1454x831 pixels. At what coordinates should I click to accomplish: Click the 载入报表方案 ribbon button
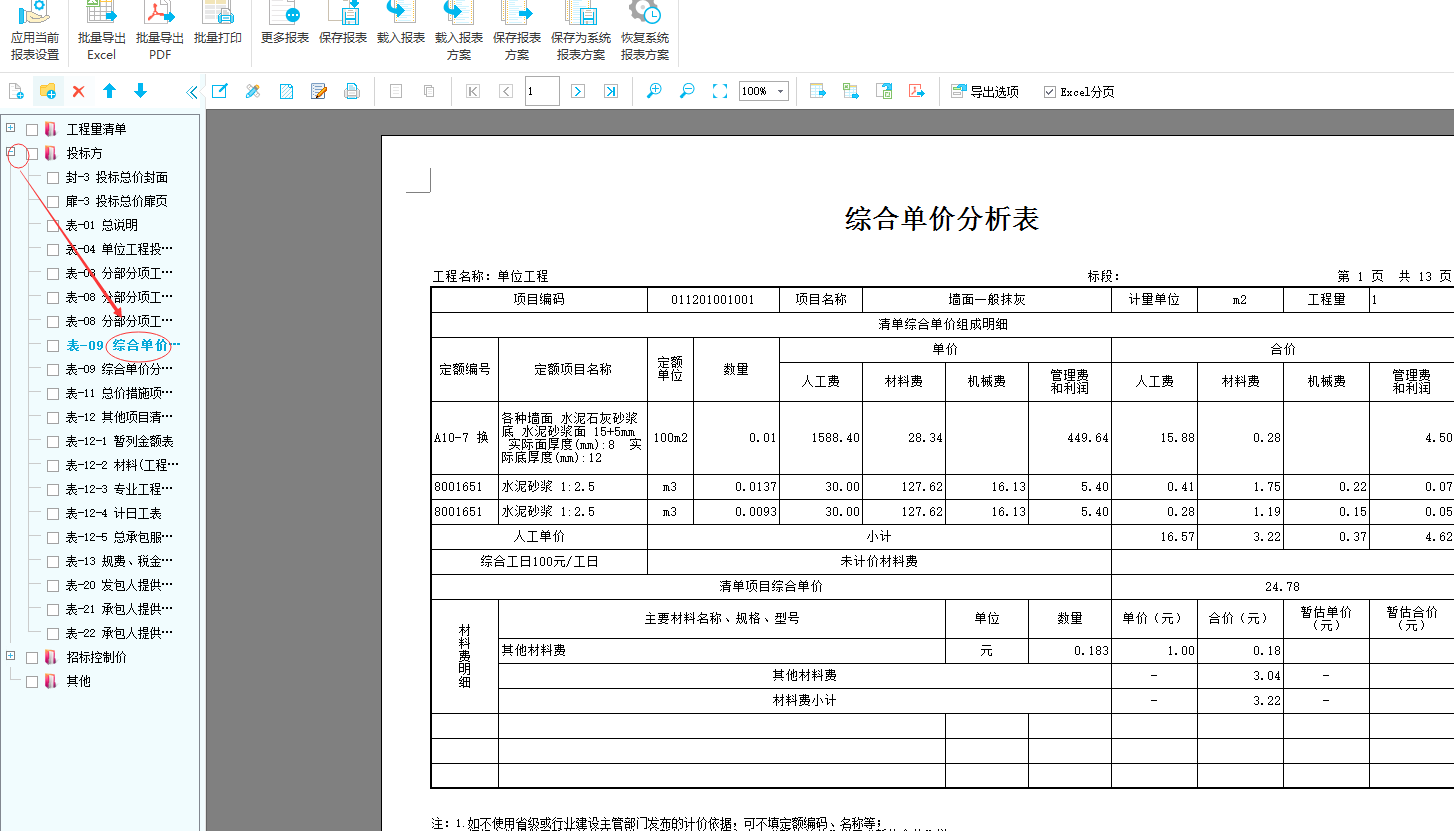tap(459, 32)
